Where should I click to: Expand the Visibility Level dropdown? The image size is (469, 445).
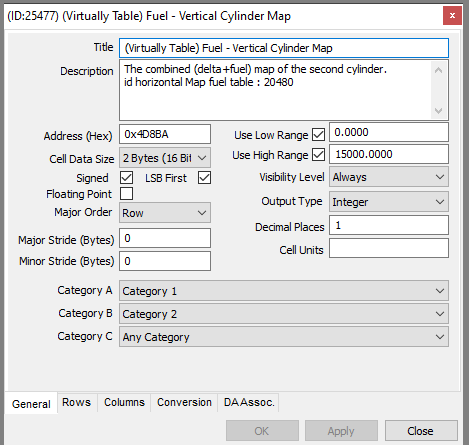(x=389, y=177)
